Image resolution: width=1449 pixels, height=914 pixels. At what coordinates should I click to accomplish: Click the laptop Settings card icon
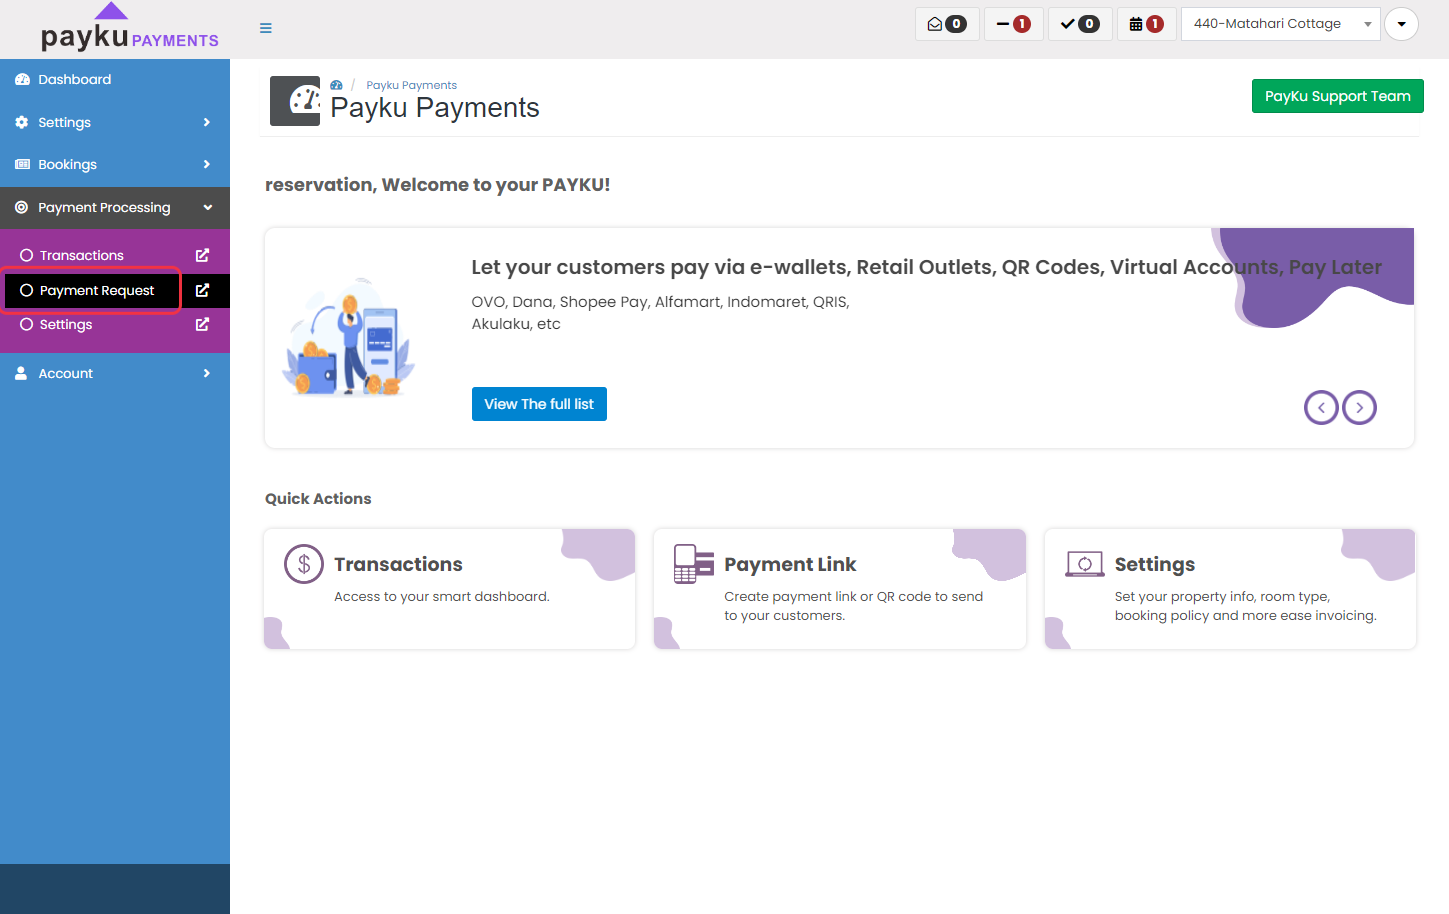[x=1085, y=564]
